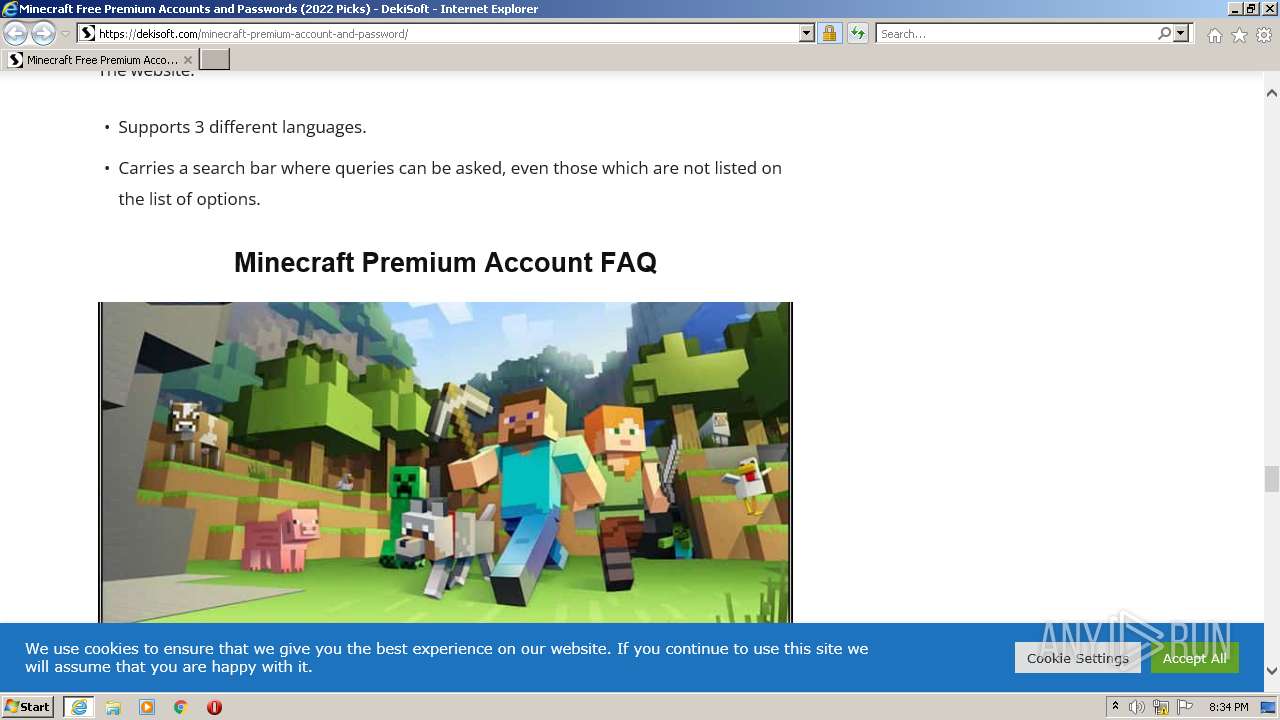Minimize the Internet Explorer window

[x=1235, y=8]
